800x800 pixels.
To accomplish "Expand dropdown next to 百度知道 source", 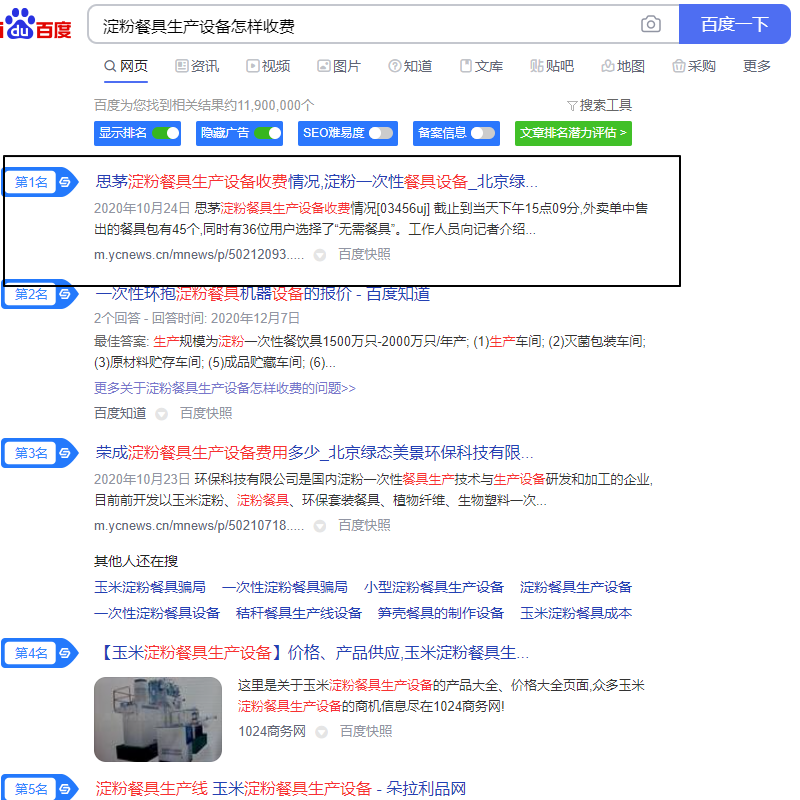I will (x=162, y=414).
